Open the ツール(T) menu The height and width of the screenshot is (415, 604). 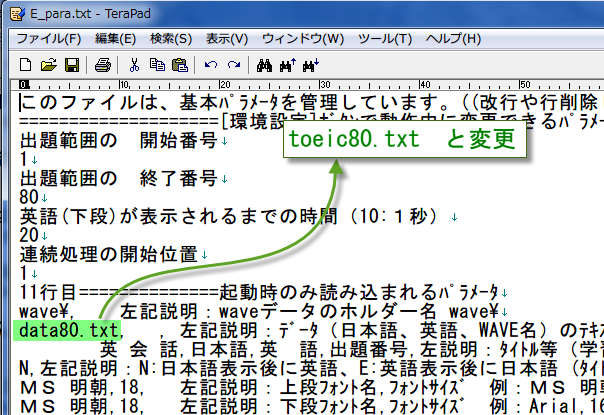click(384, 38)
